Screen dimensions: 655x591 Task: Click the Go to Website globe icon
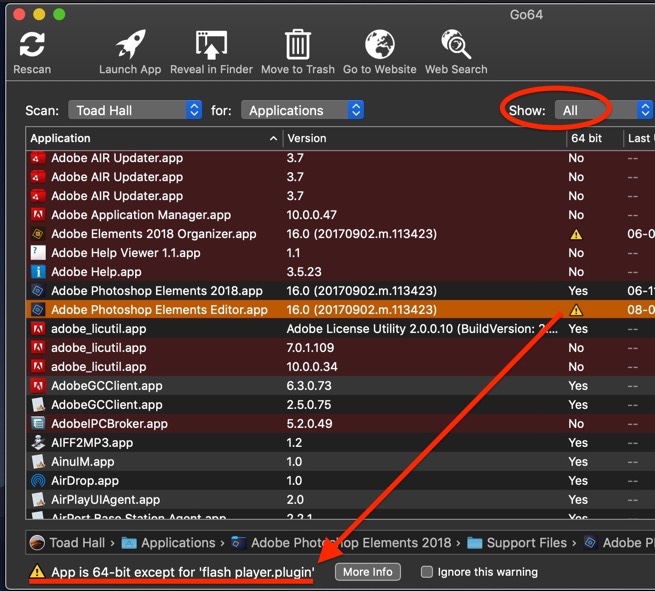pyautogui.click(x=380, y=44)
